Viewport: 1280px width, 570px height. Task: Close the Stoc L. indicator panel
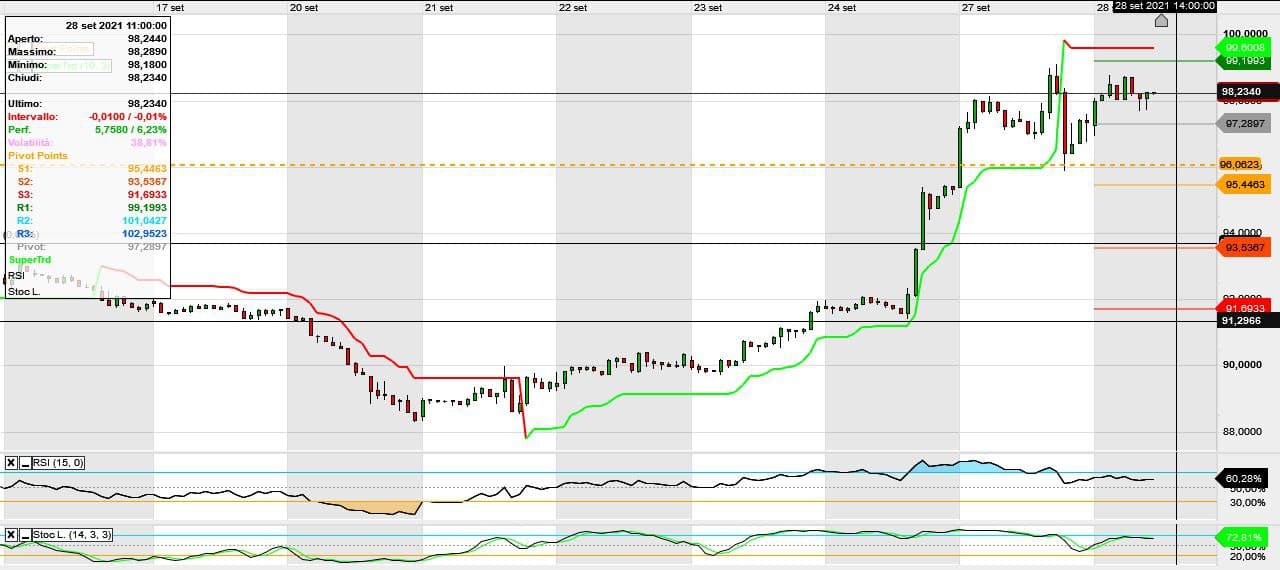[11, 535]
